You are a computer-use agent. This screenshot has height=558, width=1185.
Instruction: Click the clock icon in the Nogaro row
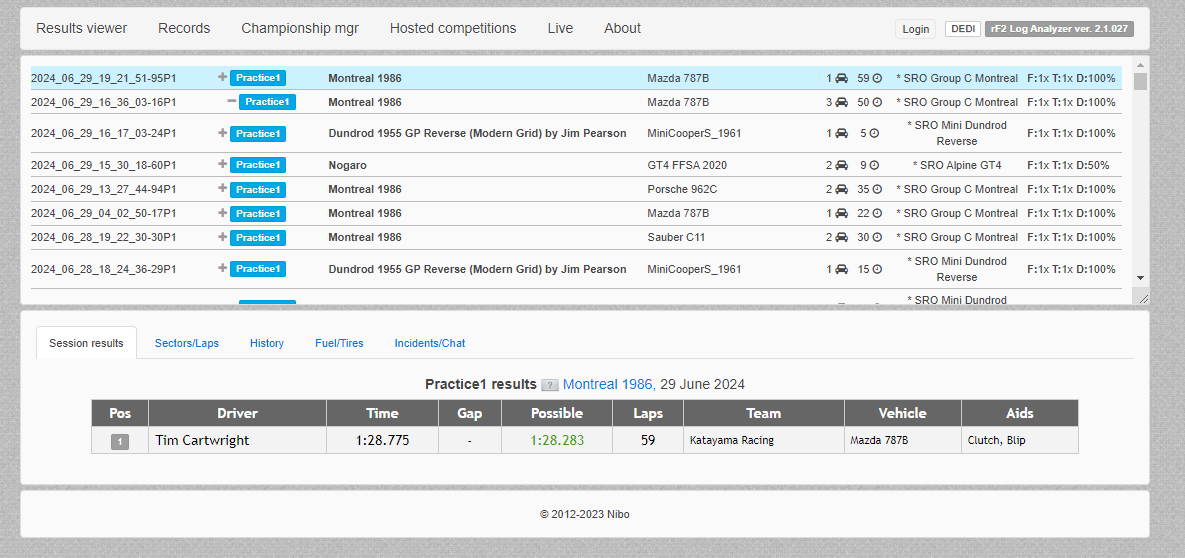coord(873,165)
